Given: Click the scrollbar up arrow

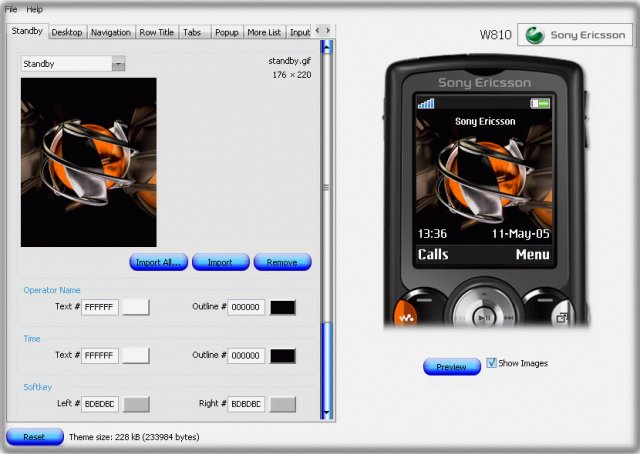Looking at the screenshot, I should point(327,47).
